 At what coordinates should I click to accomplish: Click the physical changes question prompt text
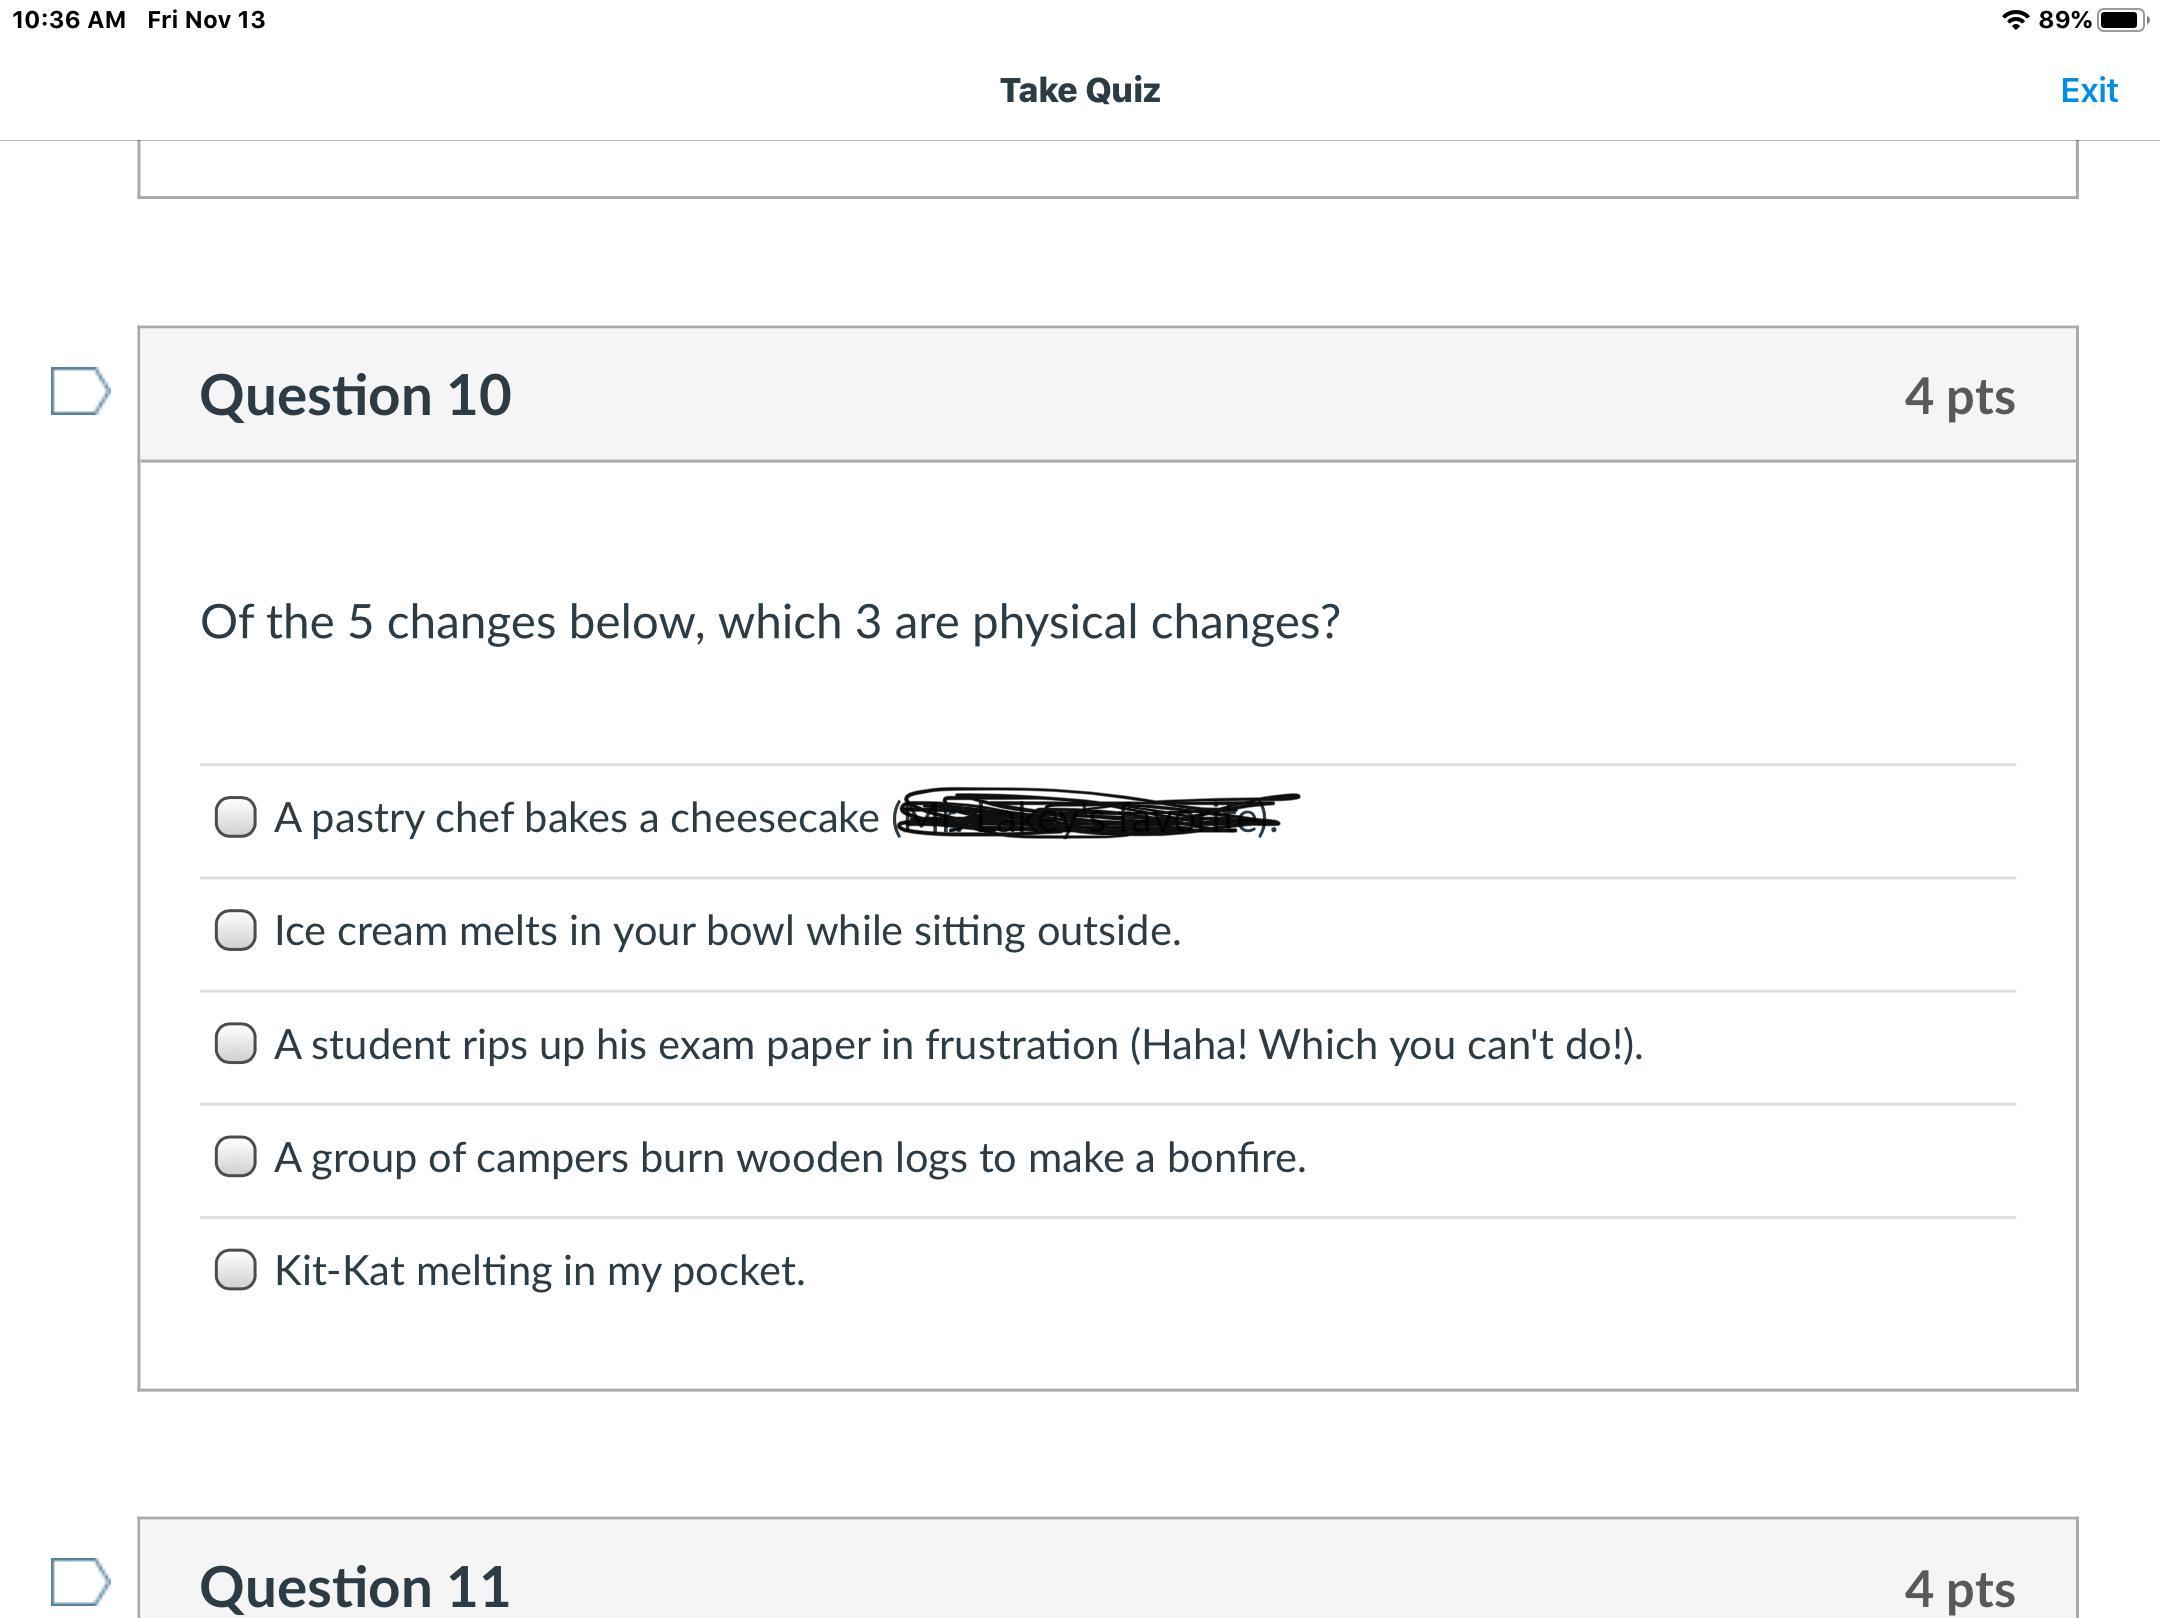[770, 622]
